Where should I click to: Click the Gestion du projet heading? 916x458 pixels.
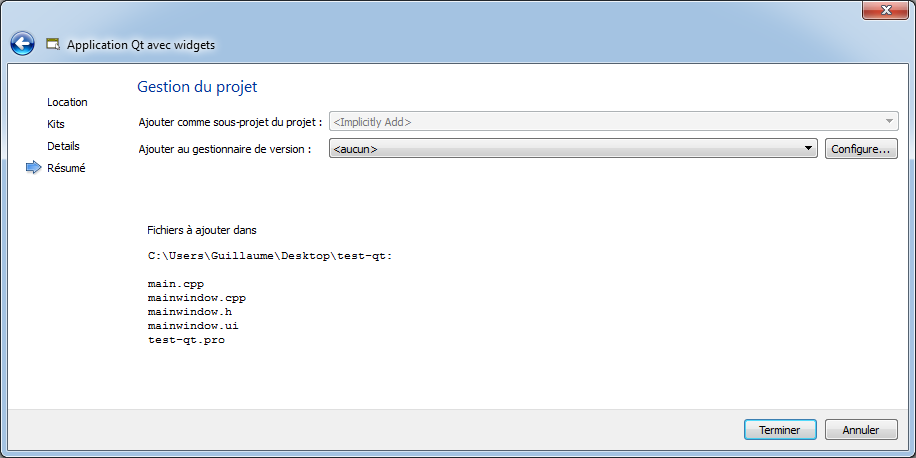click(x=197, y=87)
